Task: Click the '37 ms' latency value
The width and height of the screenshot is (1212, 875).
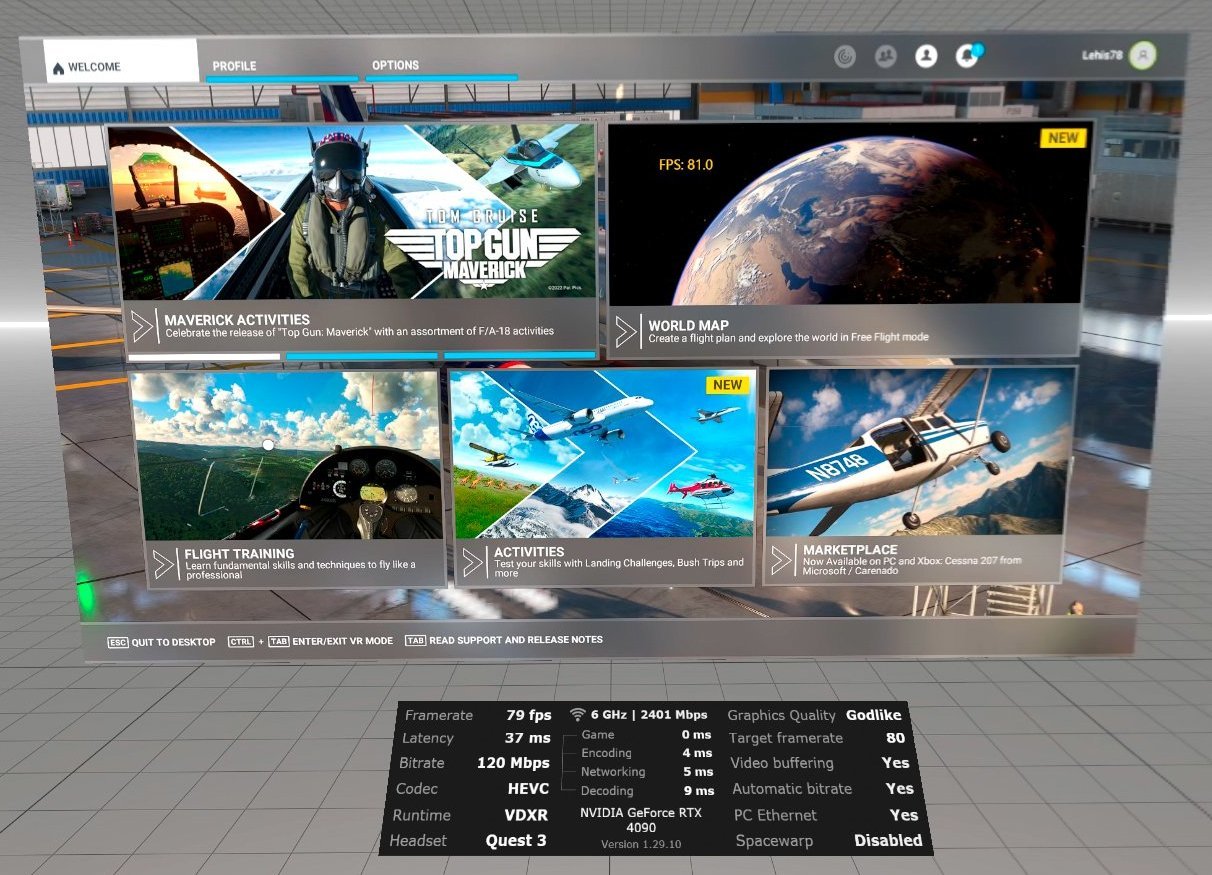Action: point(528,738)
